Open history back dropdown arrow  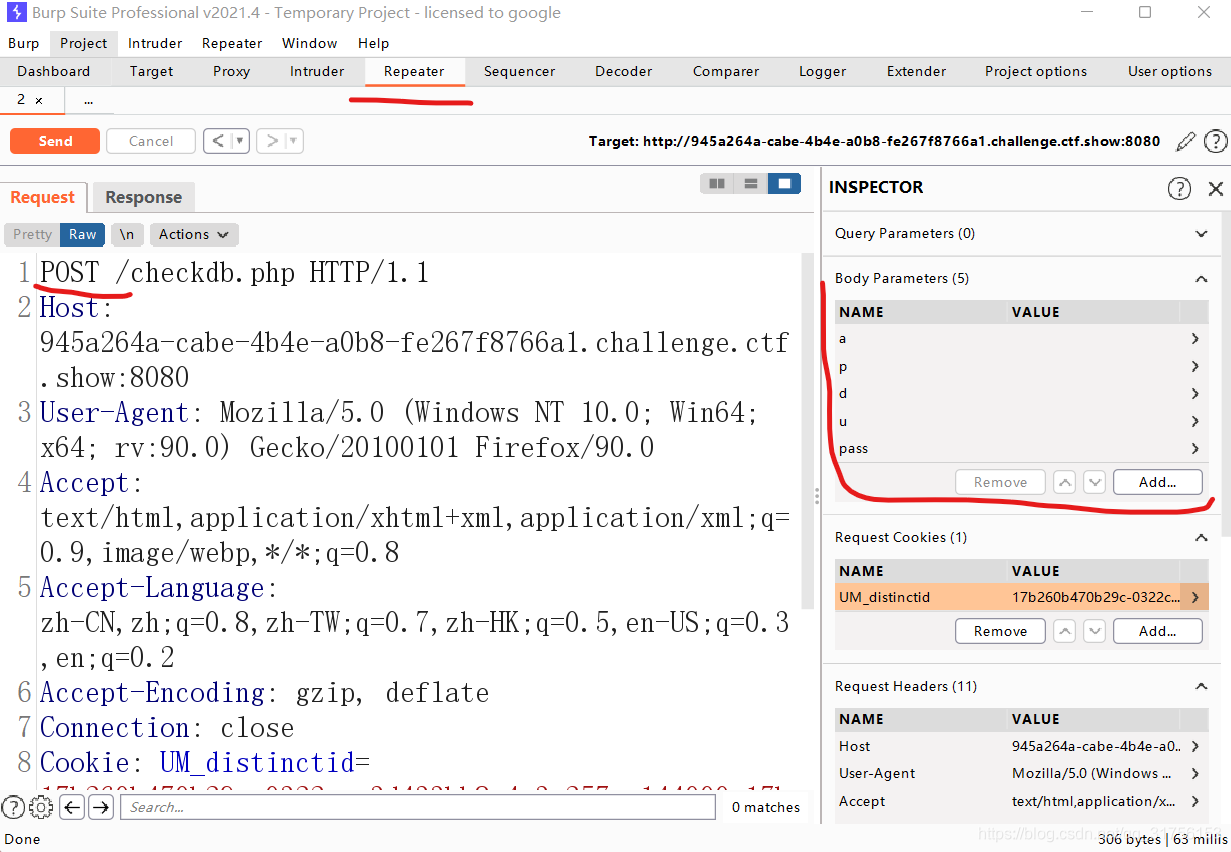point(240,141)
